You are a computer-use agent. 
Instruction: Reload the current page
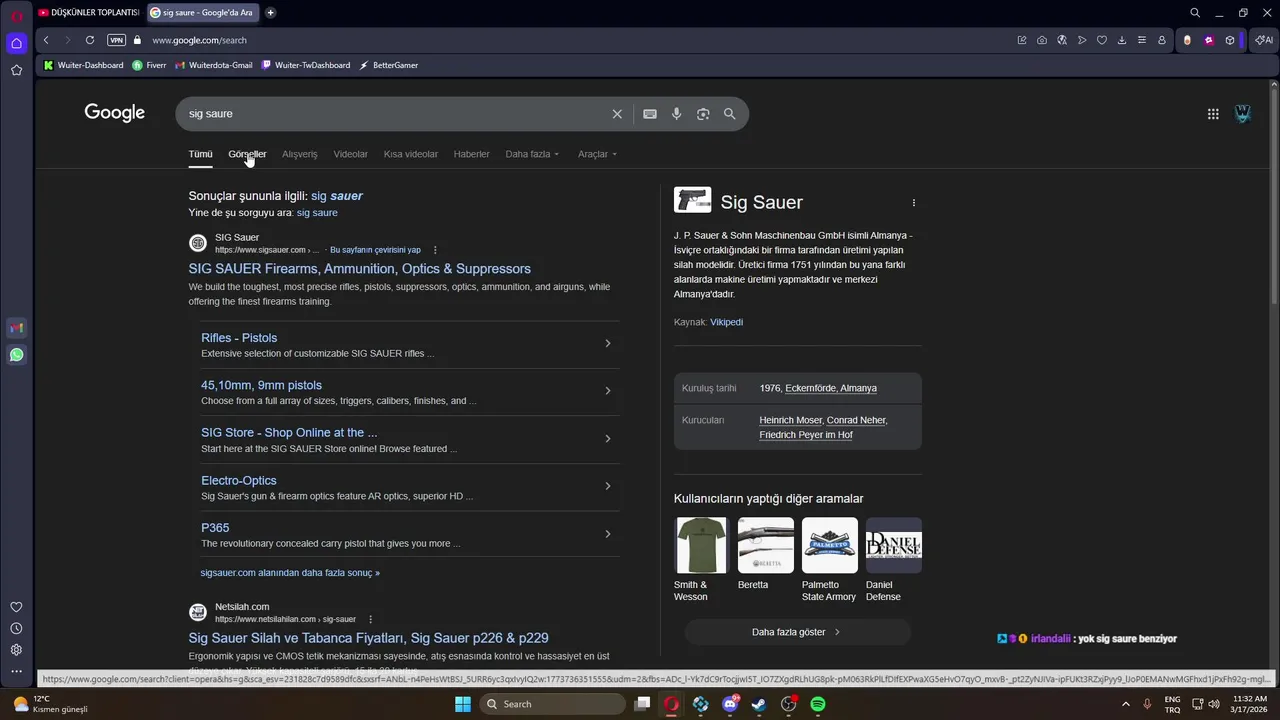(x=90, y=40)
